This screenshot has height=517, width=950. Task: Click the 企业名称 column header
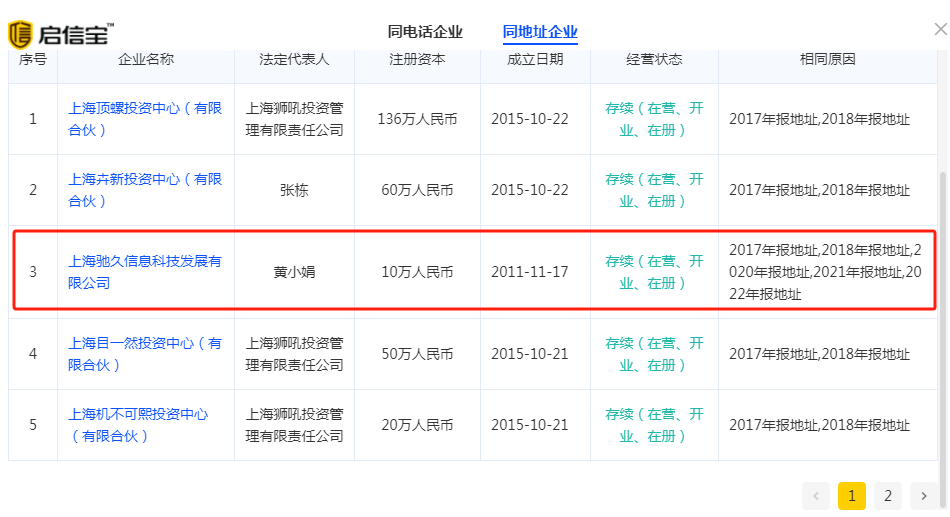pos(145,59)
